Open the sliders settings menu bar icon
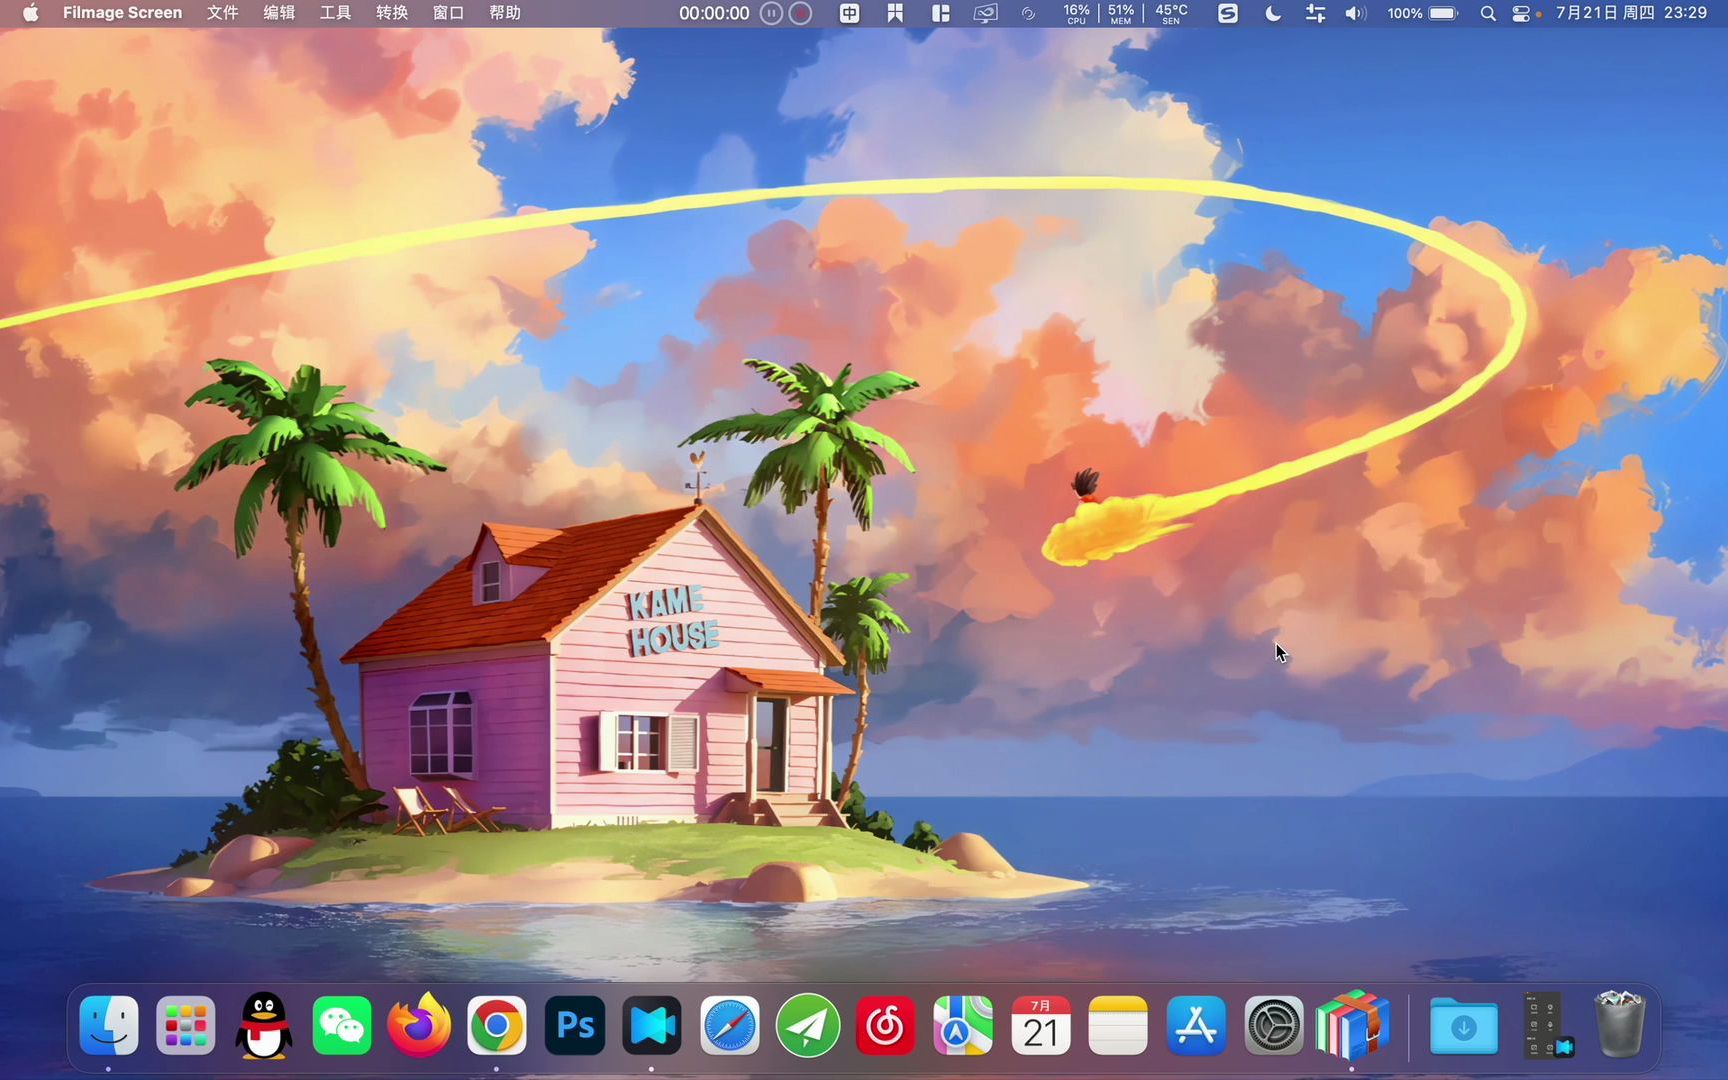The height and width of the screenshot is (1080, 1728). (x=1315, y=13)
